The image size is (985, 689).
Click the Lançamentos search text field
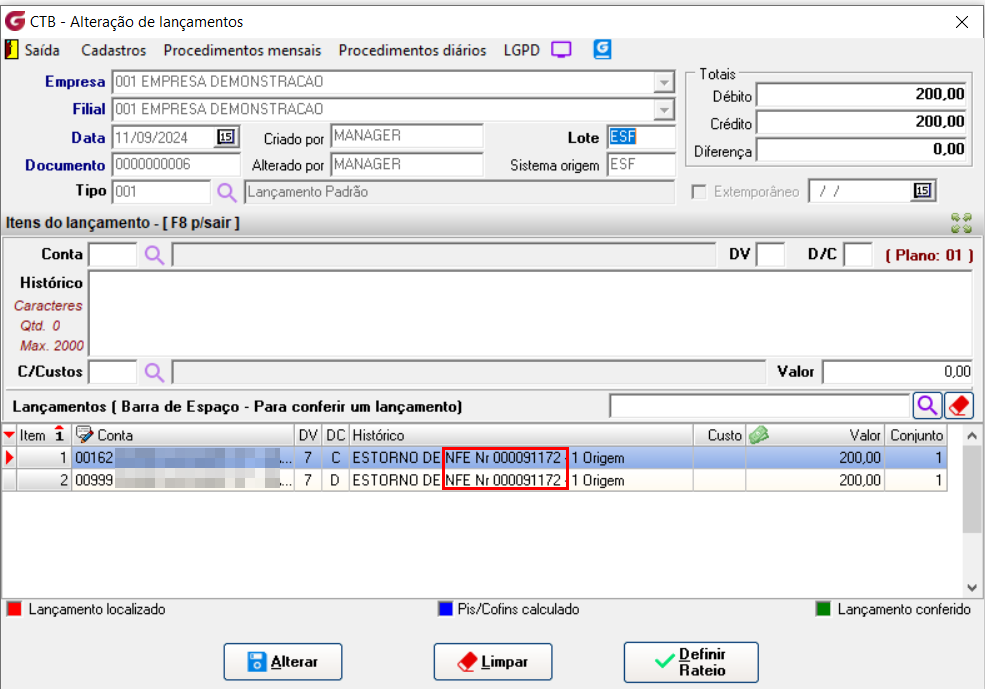click(759, 406)
